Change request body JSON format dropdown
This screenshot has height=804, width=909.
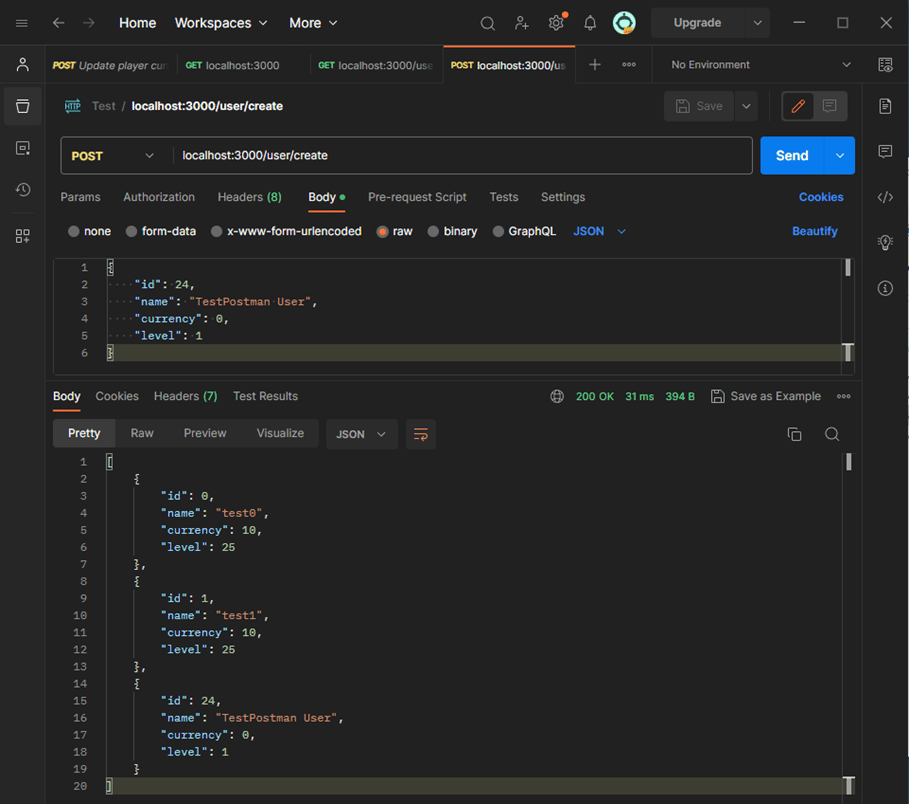[x=599, y=231]
